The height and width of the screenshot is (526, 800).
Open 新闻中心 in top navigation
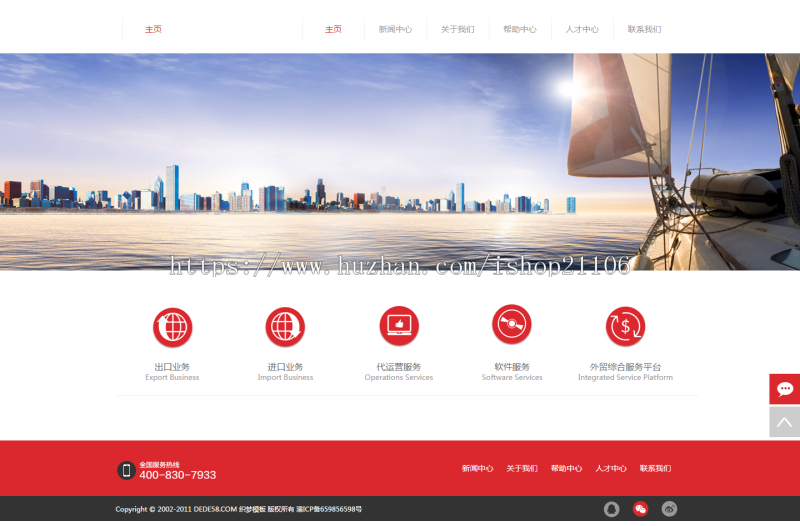click(395, 30)
